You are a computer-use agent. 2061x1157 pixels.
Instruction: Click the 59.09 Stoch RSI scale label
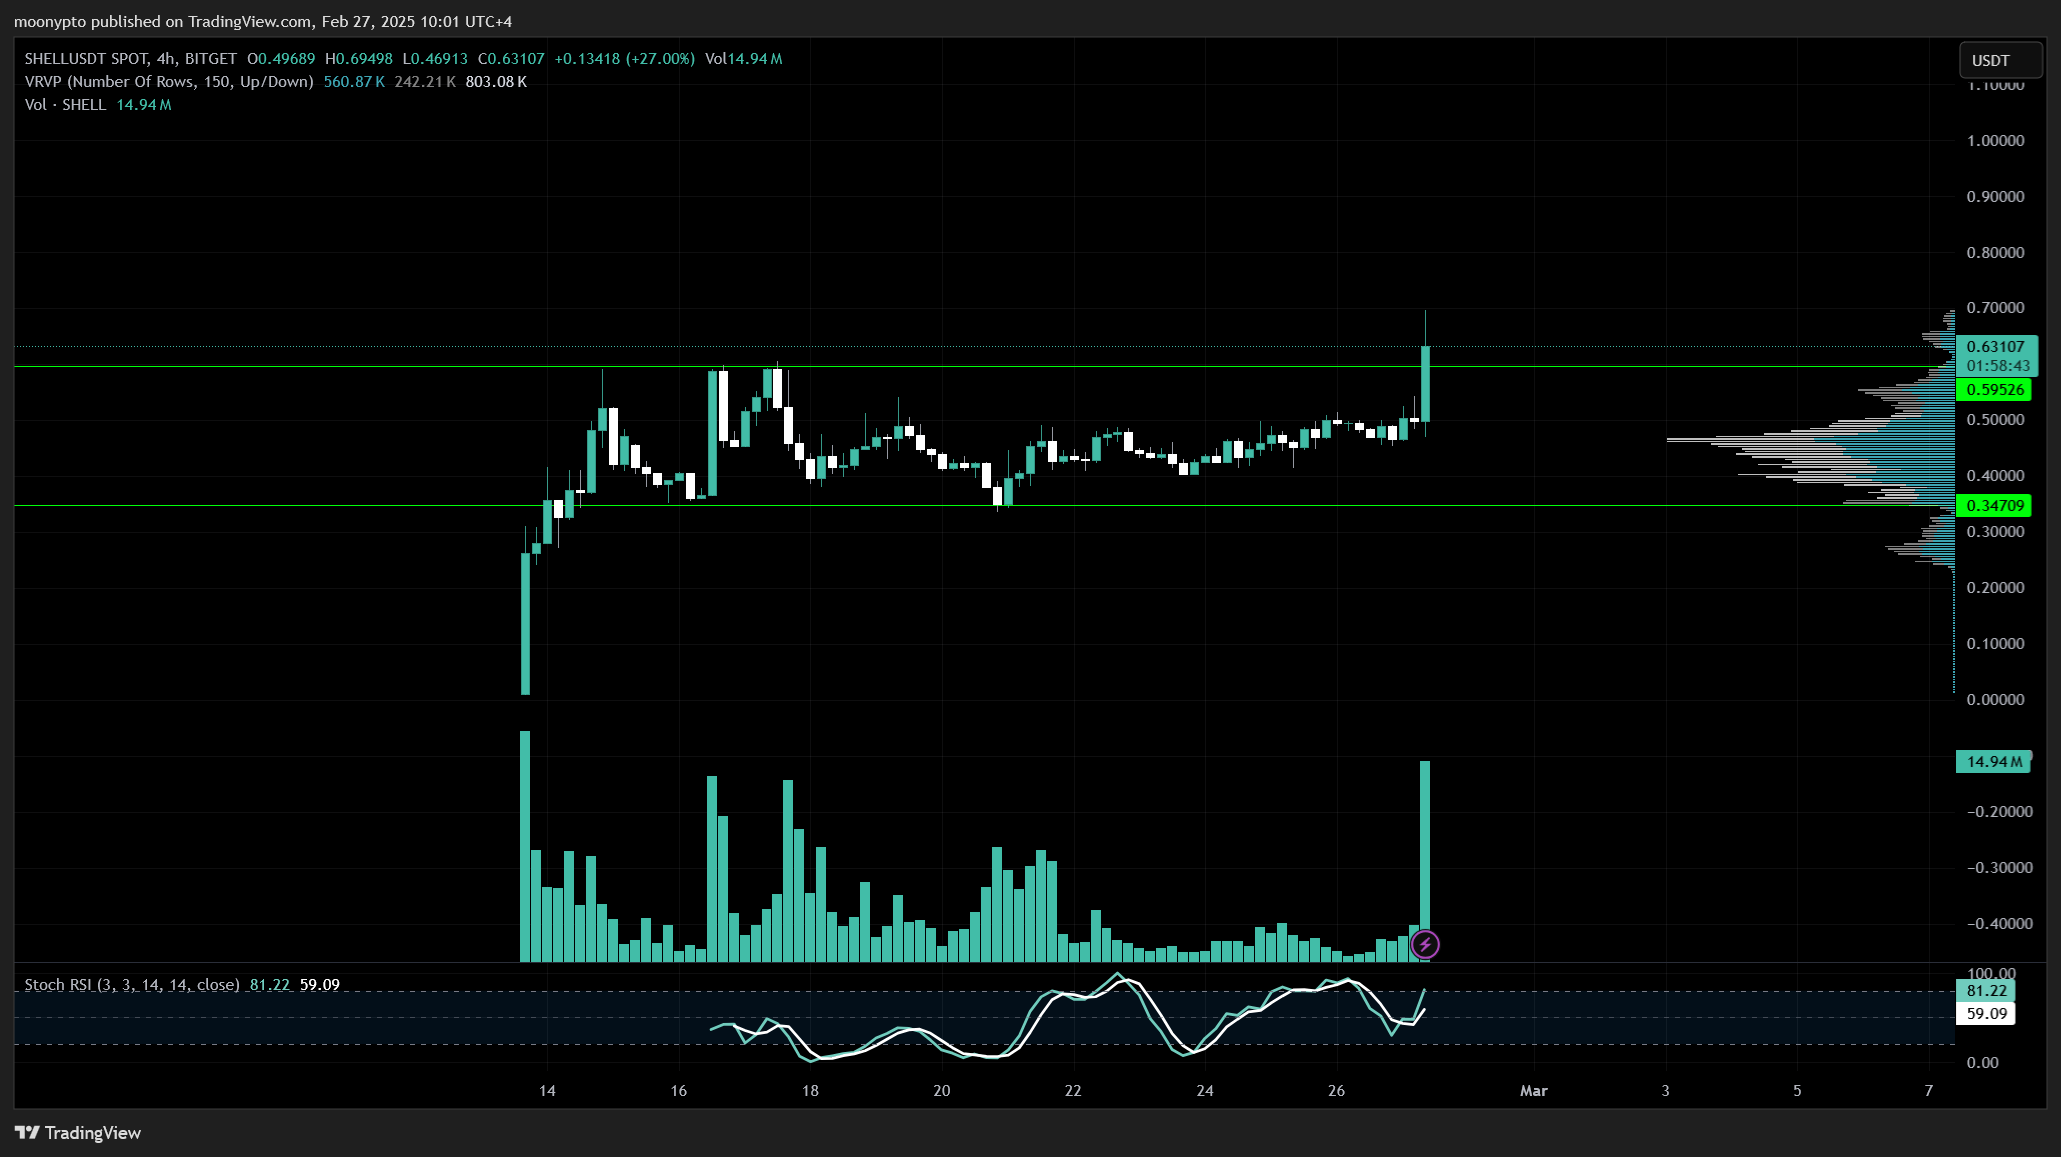1986,1014
